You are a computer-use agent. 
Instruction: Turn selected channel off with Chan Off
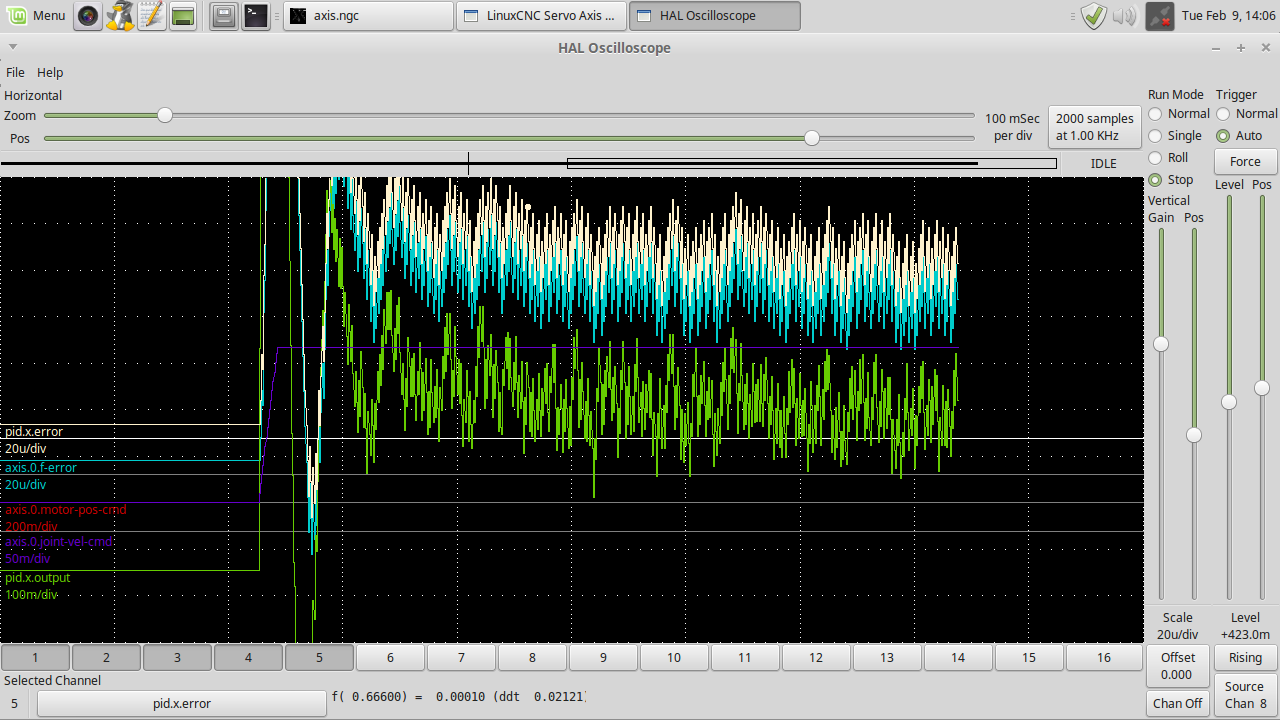1177,703
